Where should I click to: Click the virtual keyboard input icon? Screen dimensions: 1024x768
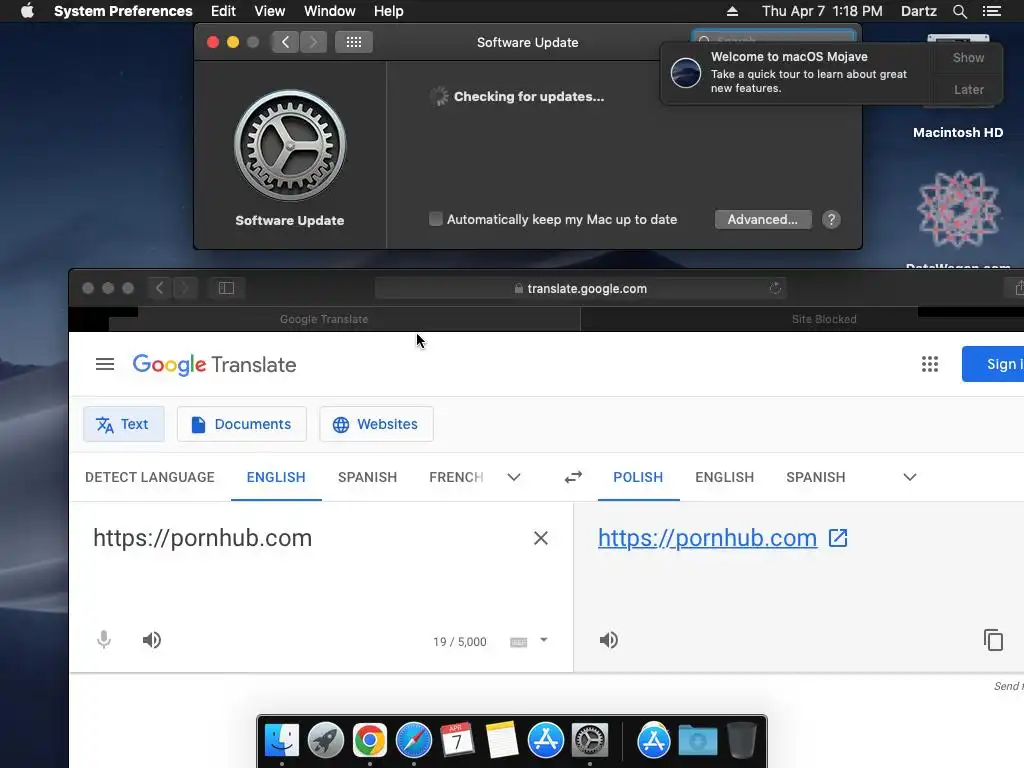pyautogui.click(x=519, y=642)
